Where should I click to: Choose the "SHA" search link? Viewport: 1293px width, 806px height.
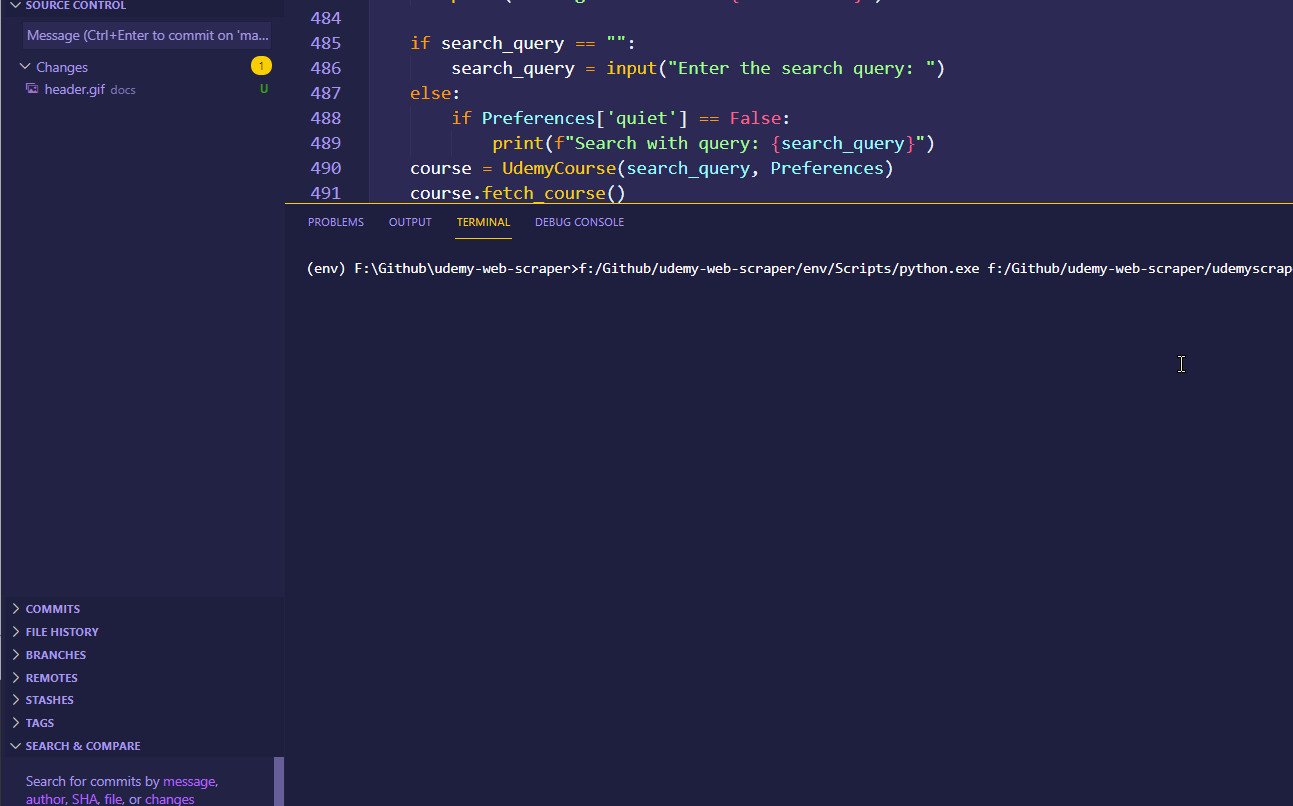[x=84, y=799]
